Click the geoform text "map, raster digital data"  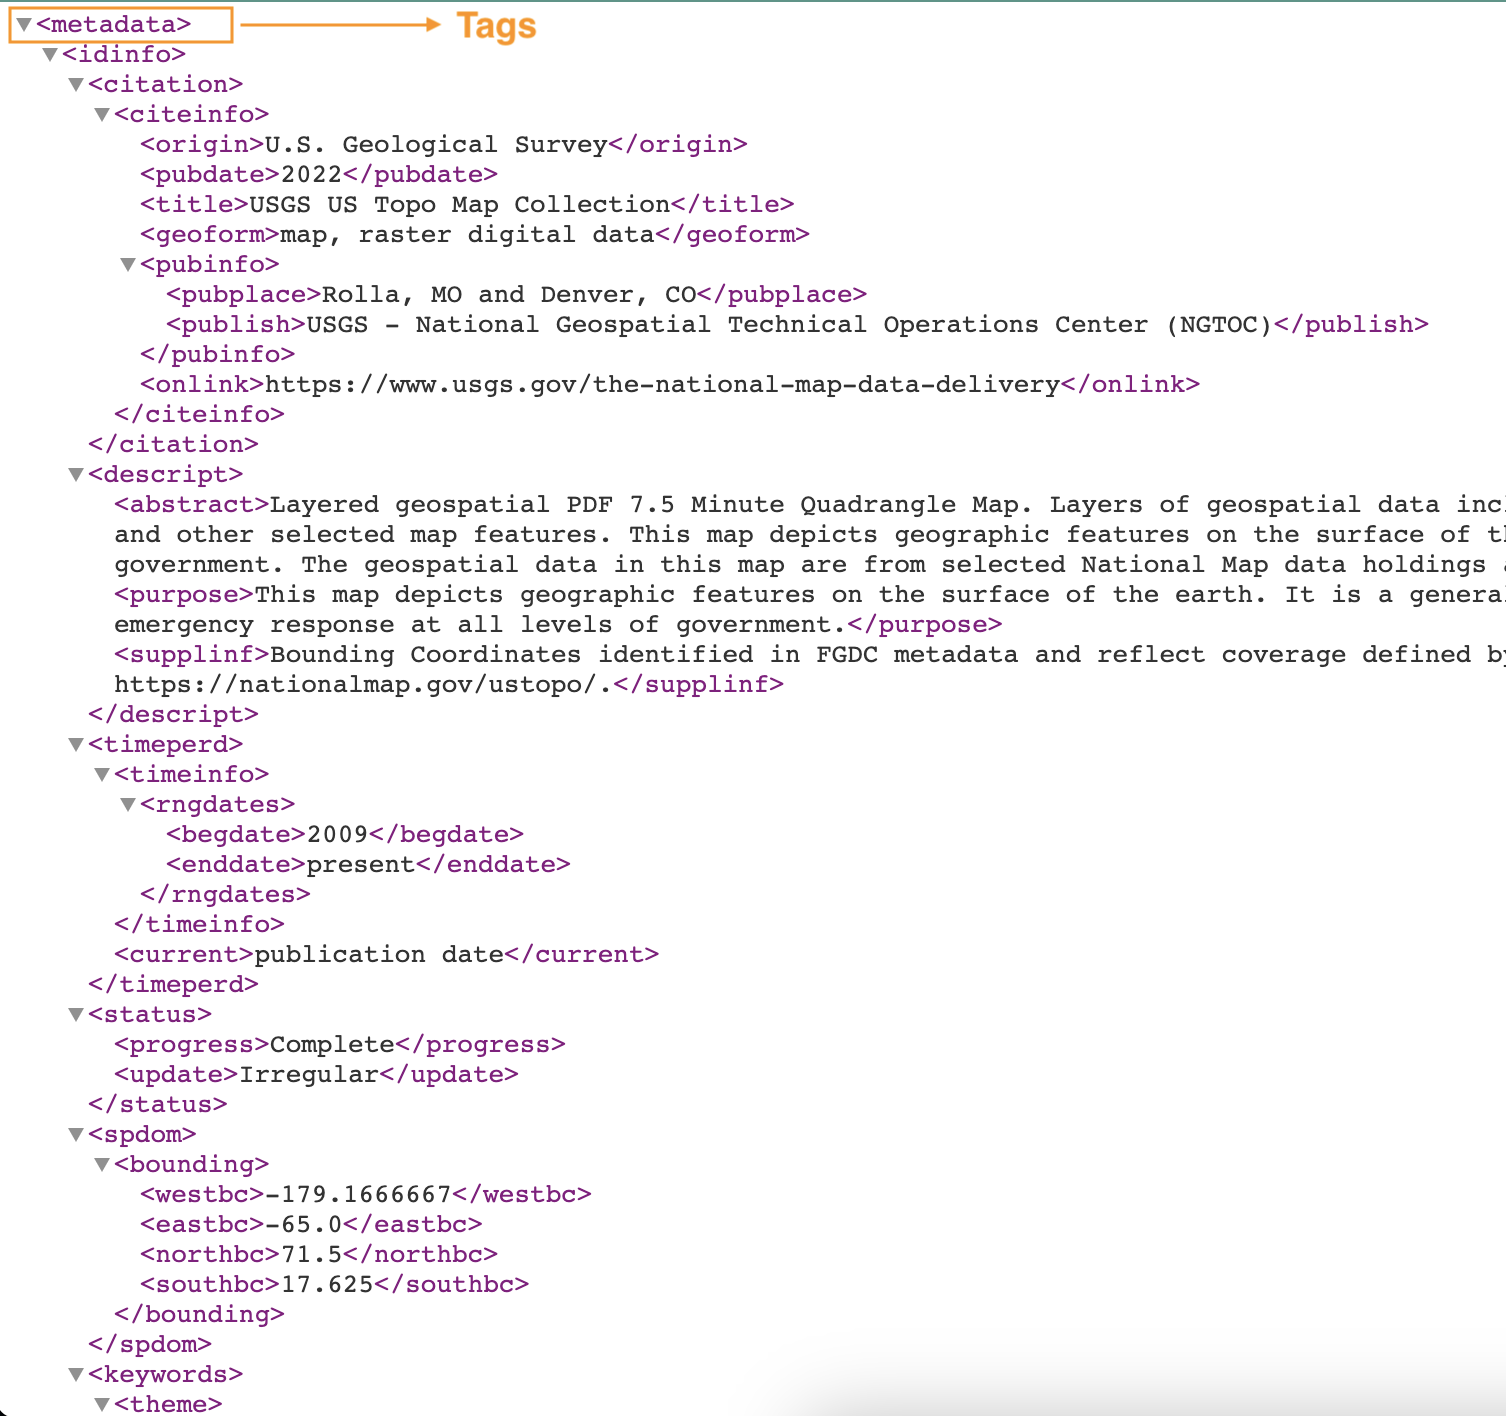tap(468, 234)
